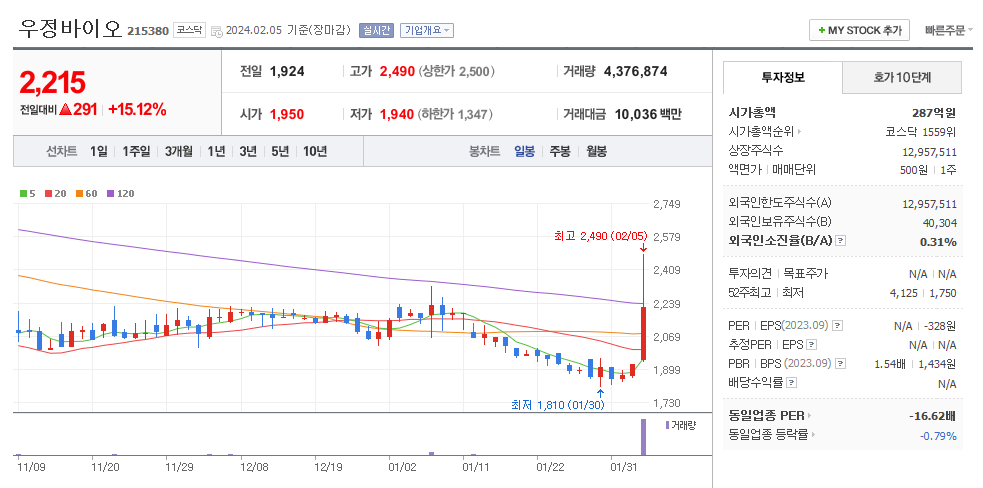Click the 동일업종 등락률 value -0.79%
The height and width of the screenshot is (488, 983).
(938, 435)
